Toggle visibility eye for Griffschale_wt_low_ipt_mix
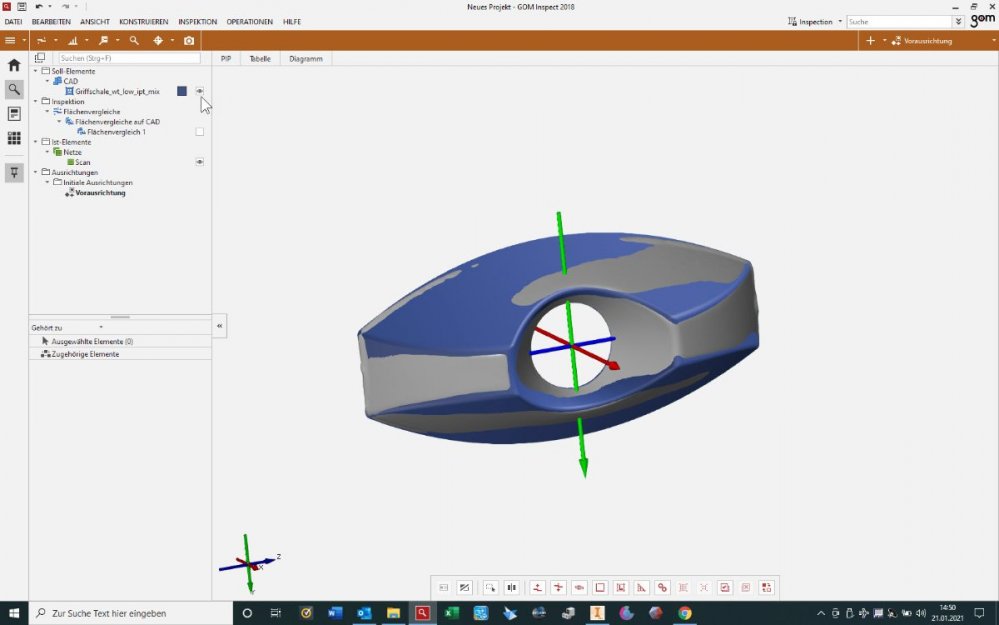 [x=200, y=91]
